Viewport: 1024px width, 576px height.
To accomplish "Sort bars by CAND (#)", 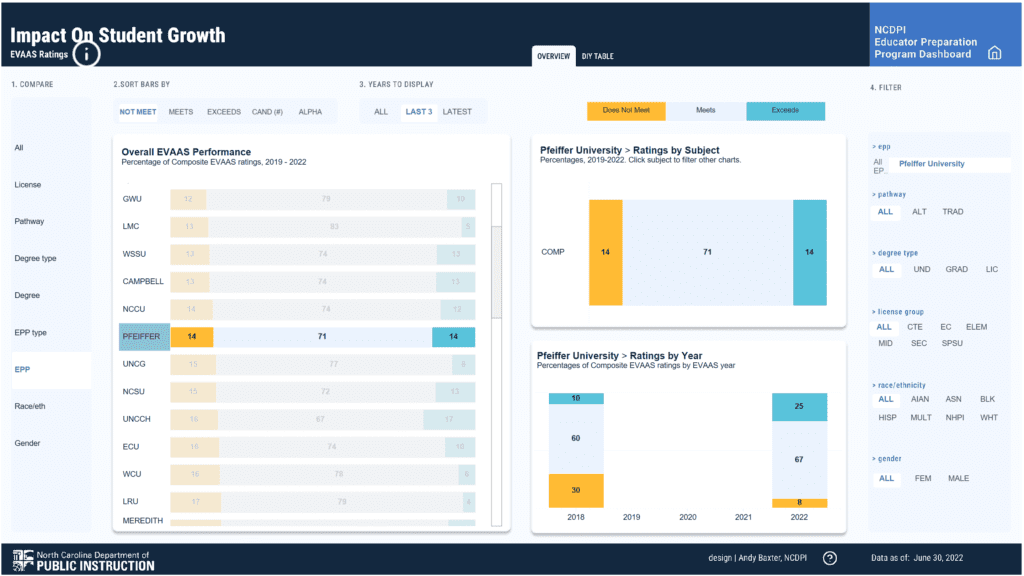I will 267,112.
